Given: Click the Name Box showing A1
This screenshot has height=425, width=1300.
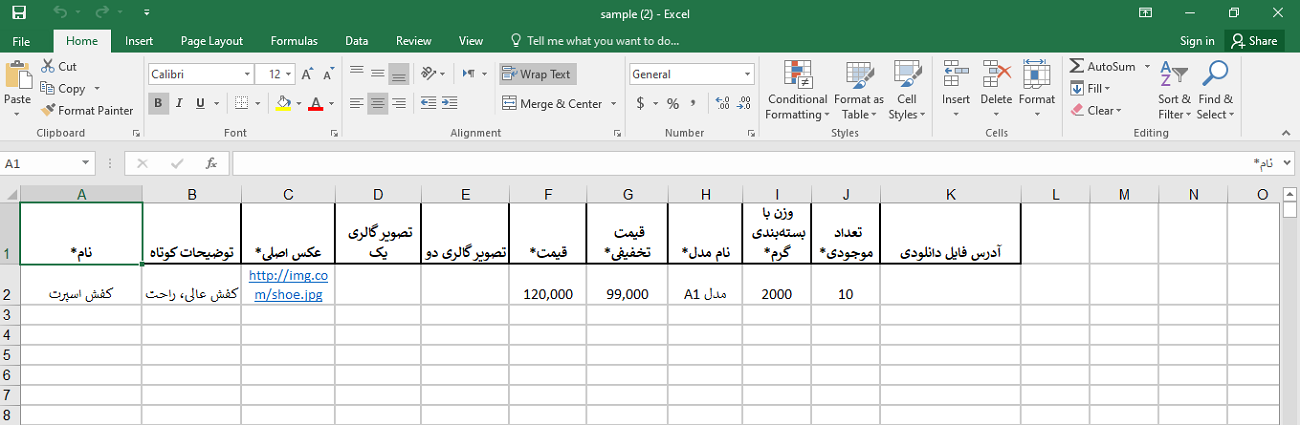Looking at the screenshot, I should pyautogui.click(x=48, y=163).
